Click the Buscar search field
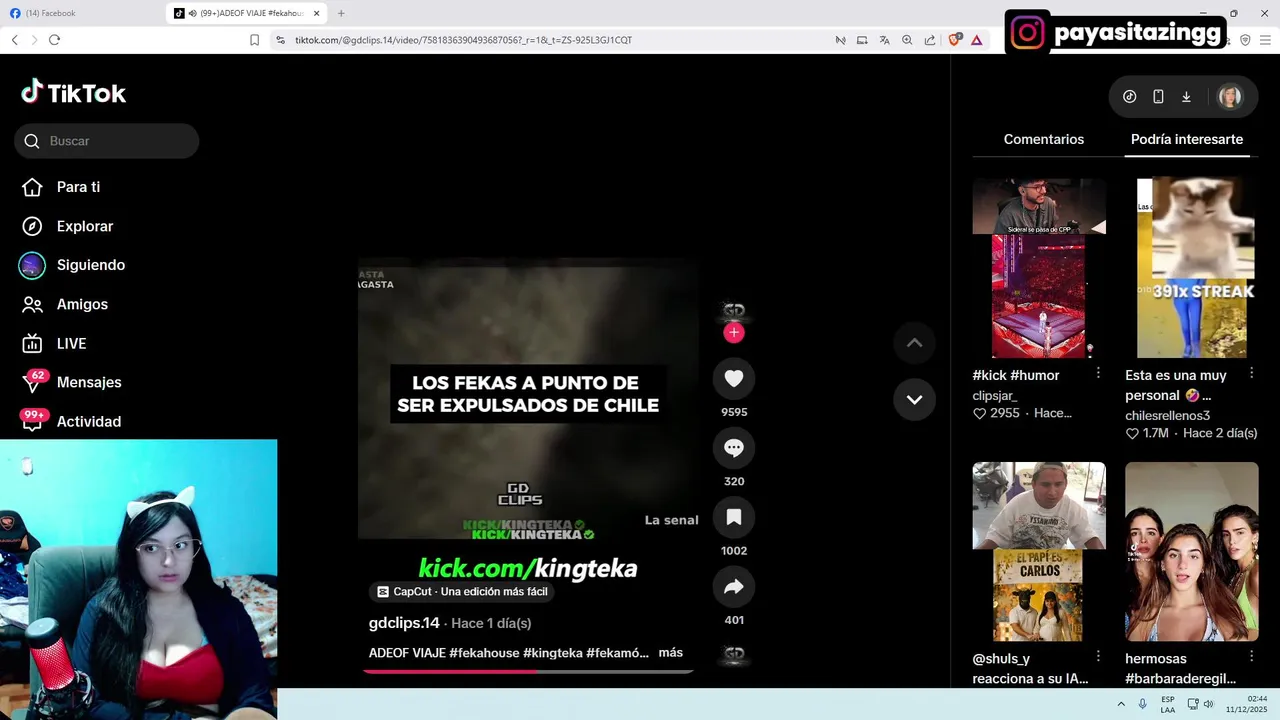The width and height of the screenshot is (1280, 720). 107,141
